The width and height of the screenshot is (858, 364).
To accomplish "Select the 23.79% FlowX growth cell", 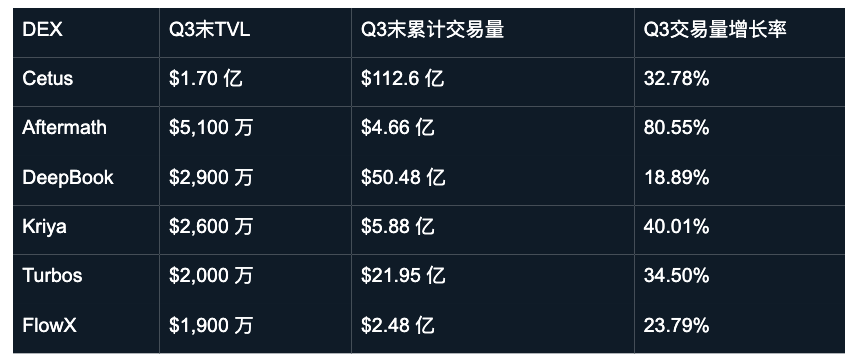I will tap(676, 326).
